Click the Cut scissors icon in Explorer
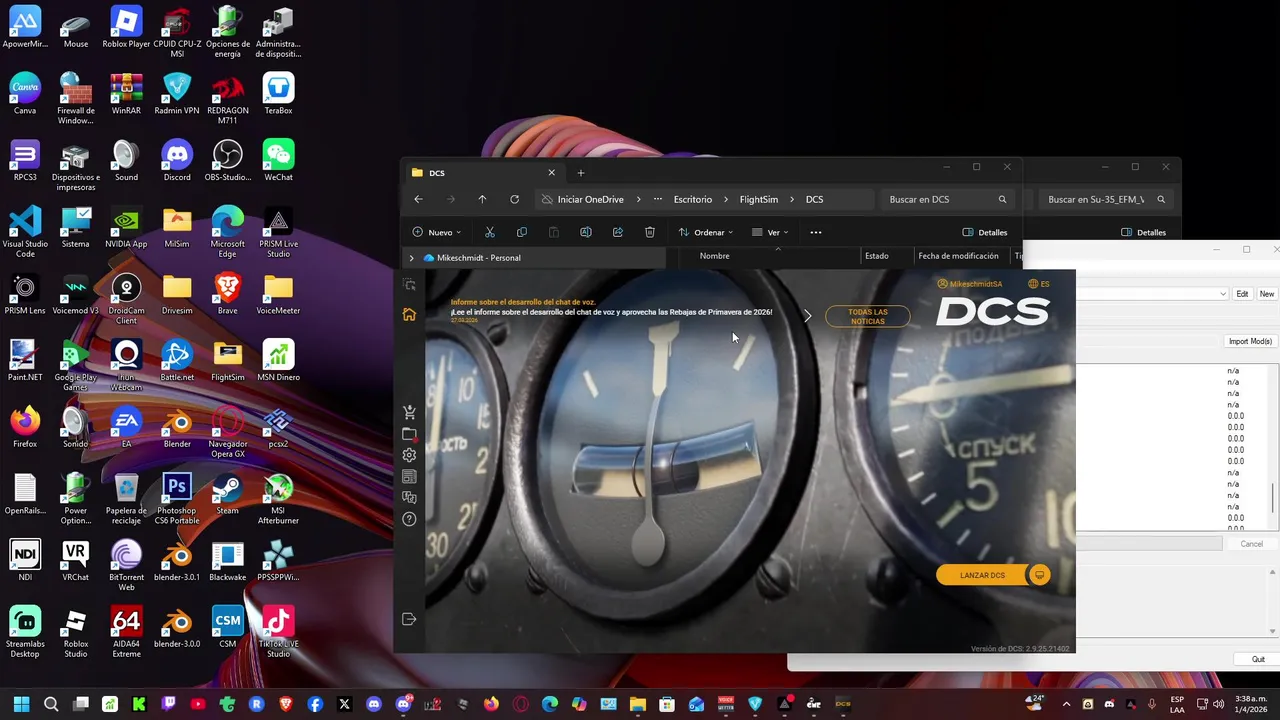Screen dimensions: 1280x720 point(490,232)
